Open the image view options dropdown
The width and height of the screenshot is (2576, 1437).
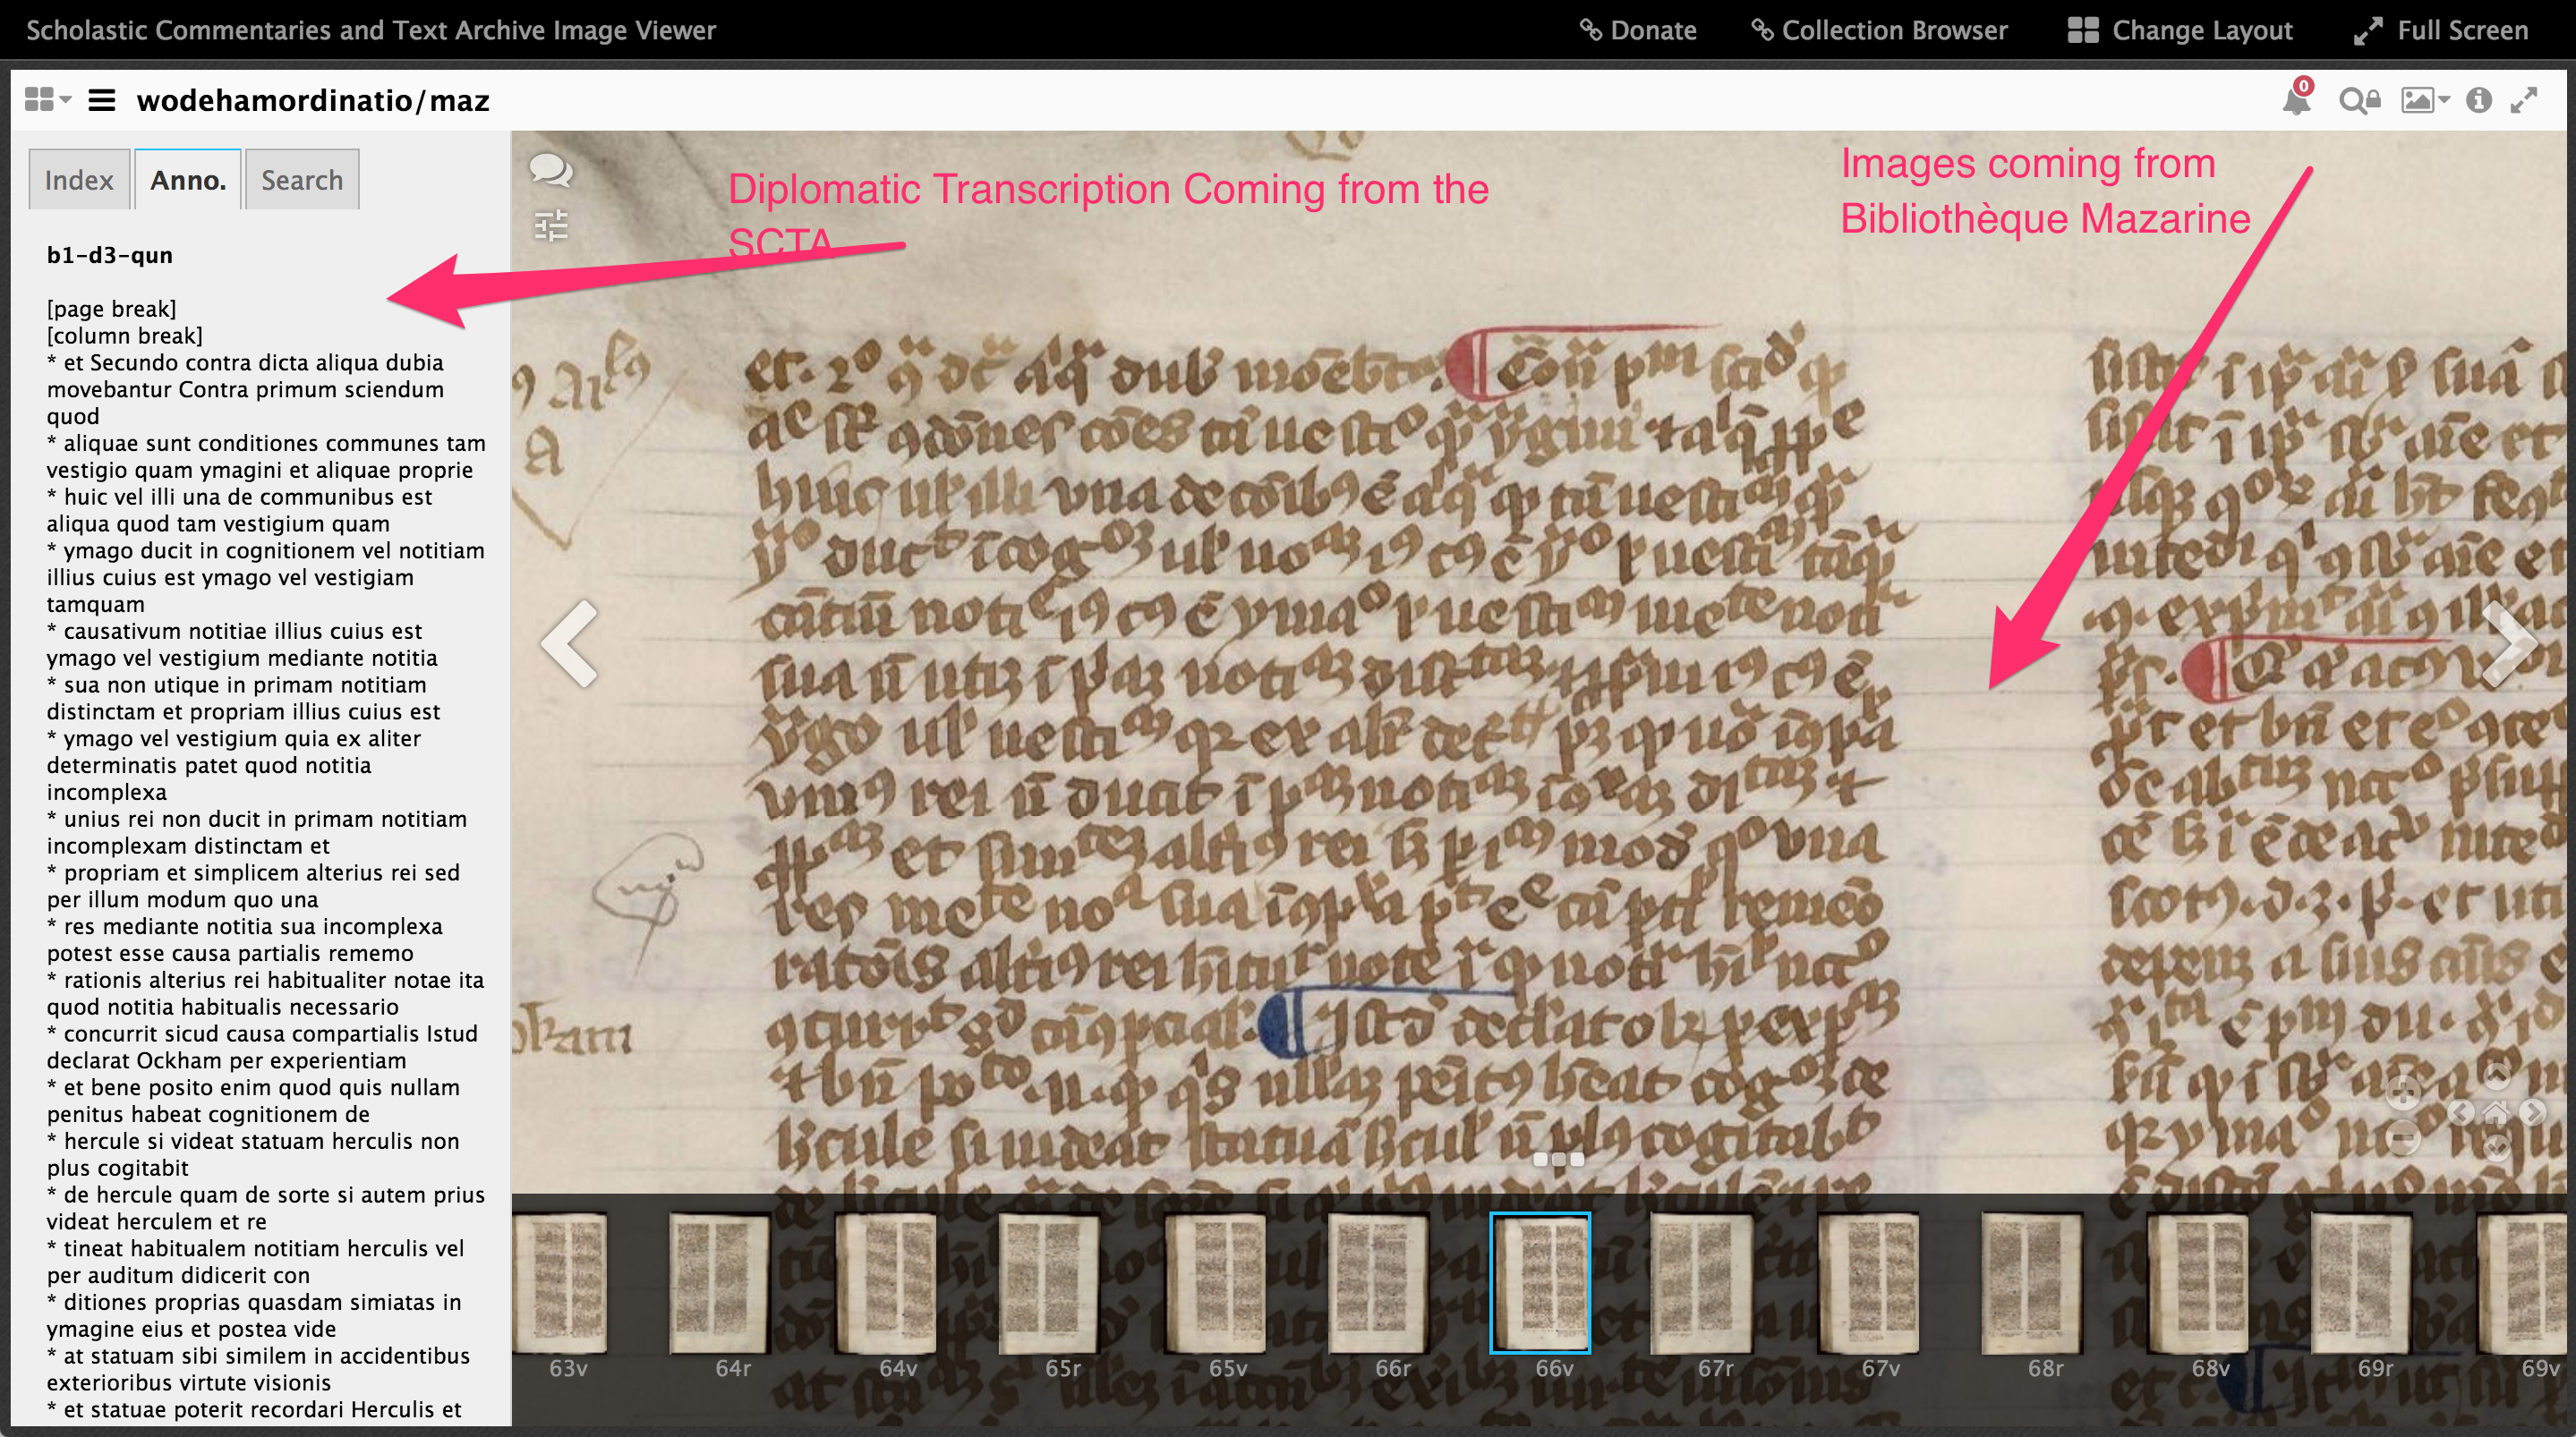(2424, 100)
